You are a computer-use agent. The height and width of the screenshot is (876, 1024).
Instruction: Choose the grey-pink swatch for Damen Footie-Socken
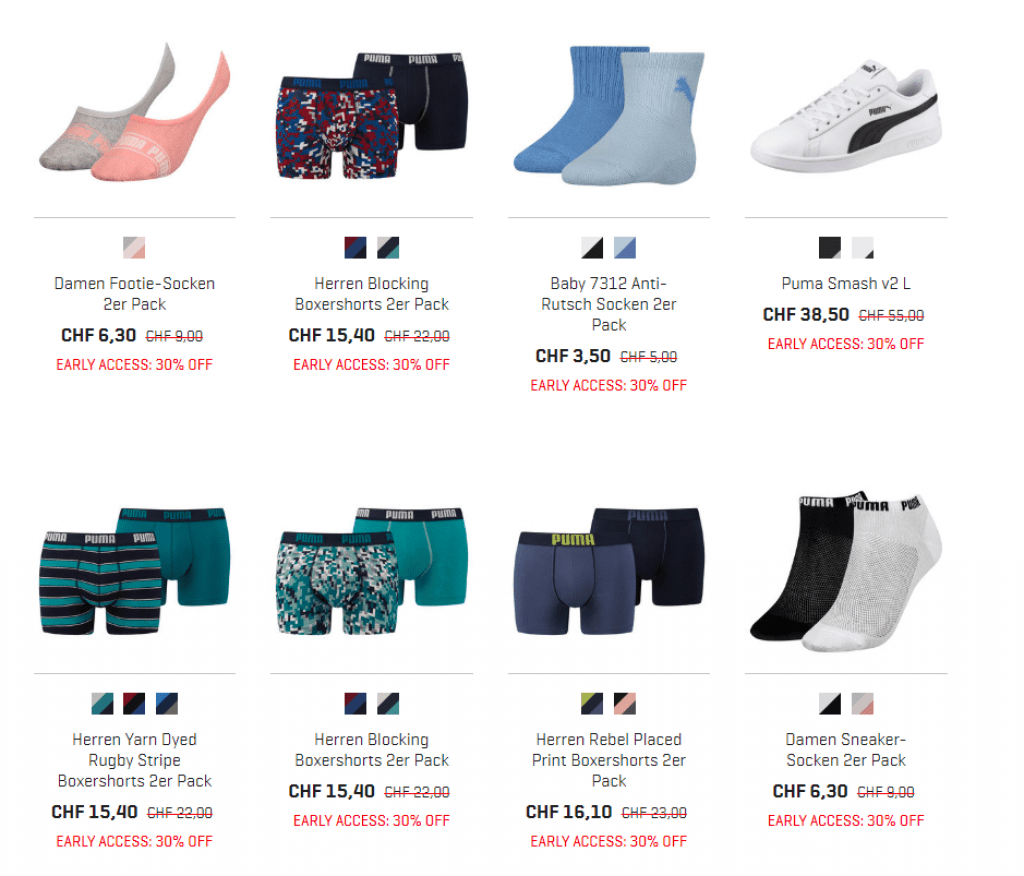134,248
